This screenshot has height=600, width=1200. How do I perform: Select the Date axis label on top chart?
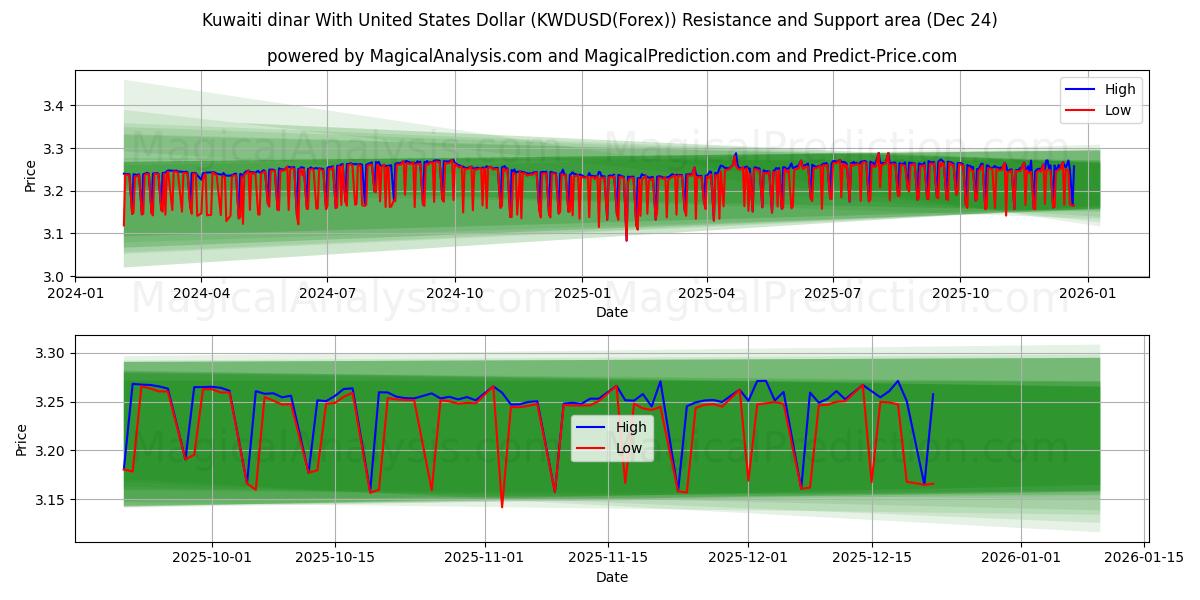click(x=612, y=313)
